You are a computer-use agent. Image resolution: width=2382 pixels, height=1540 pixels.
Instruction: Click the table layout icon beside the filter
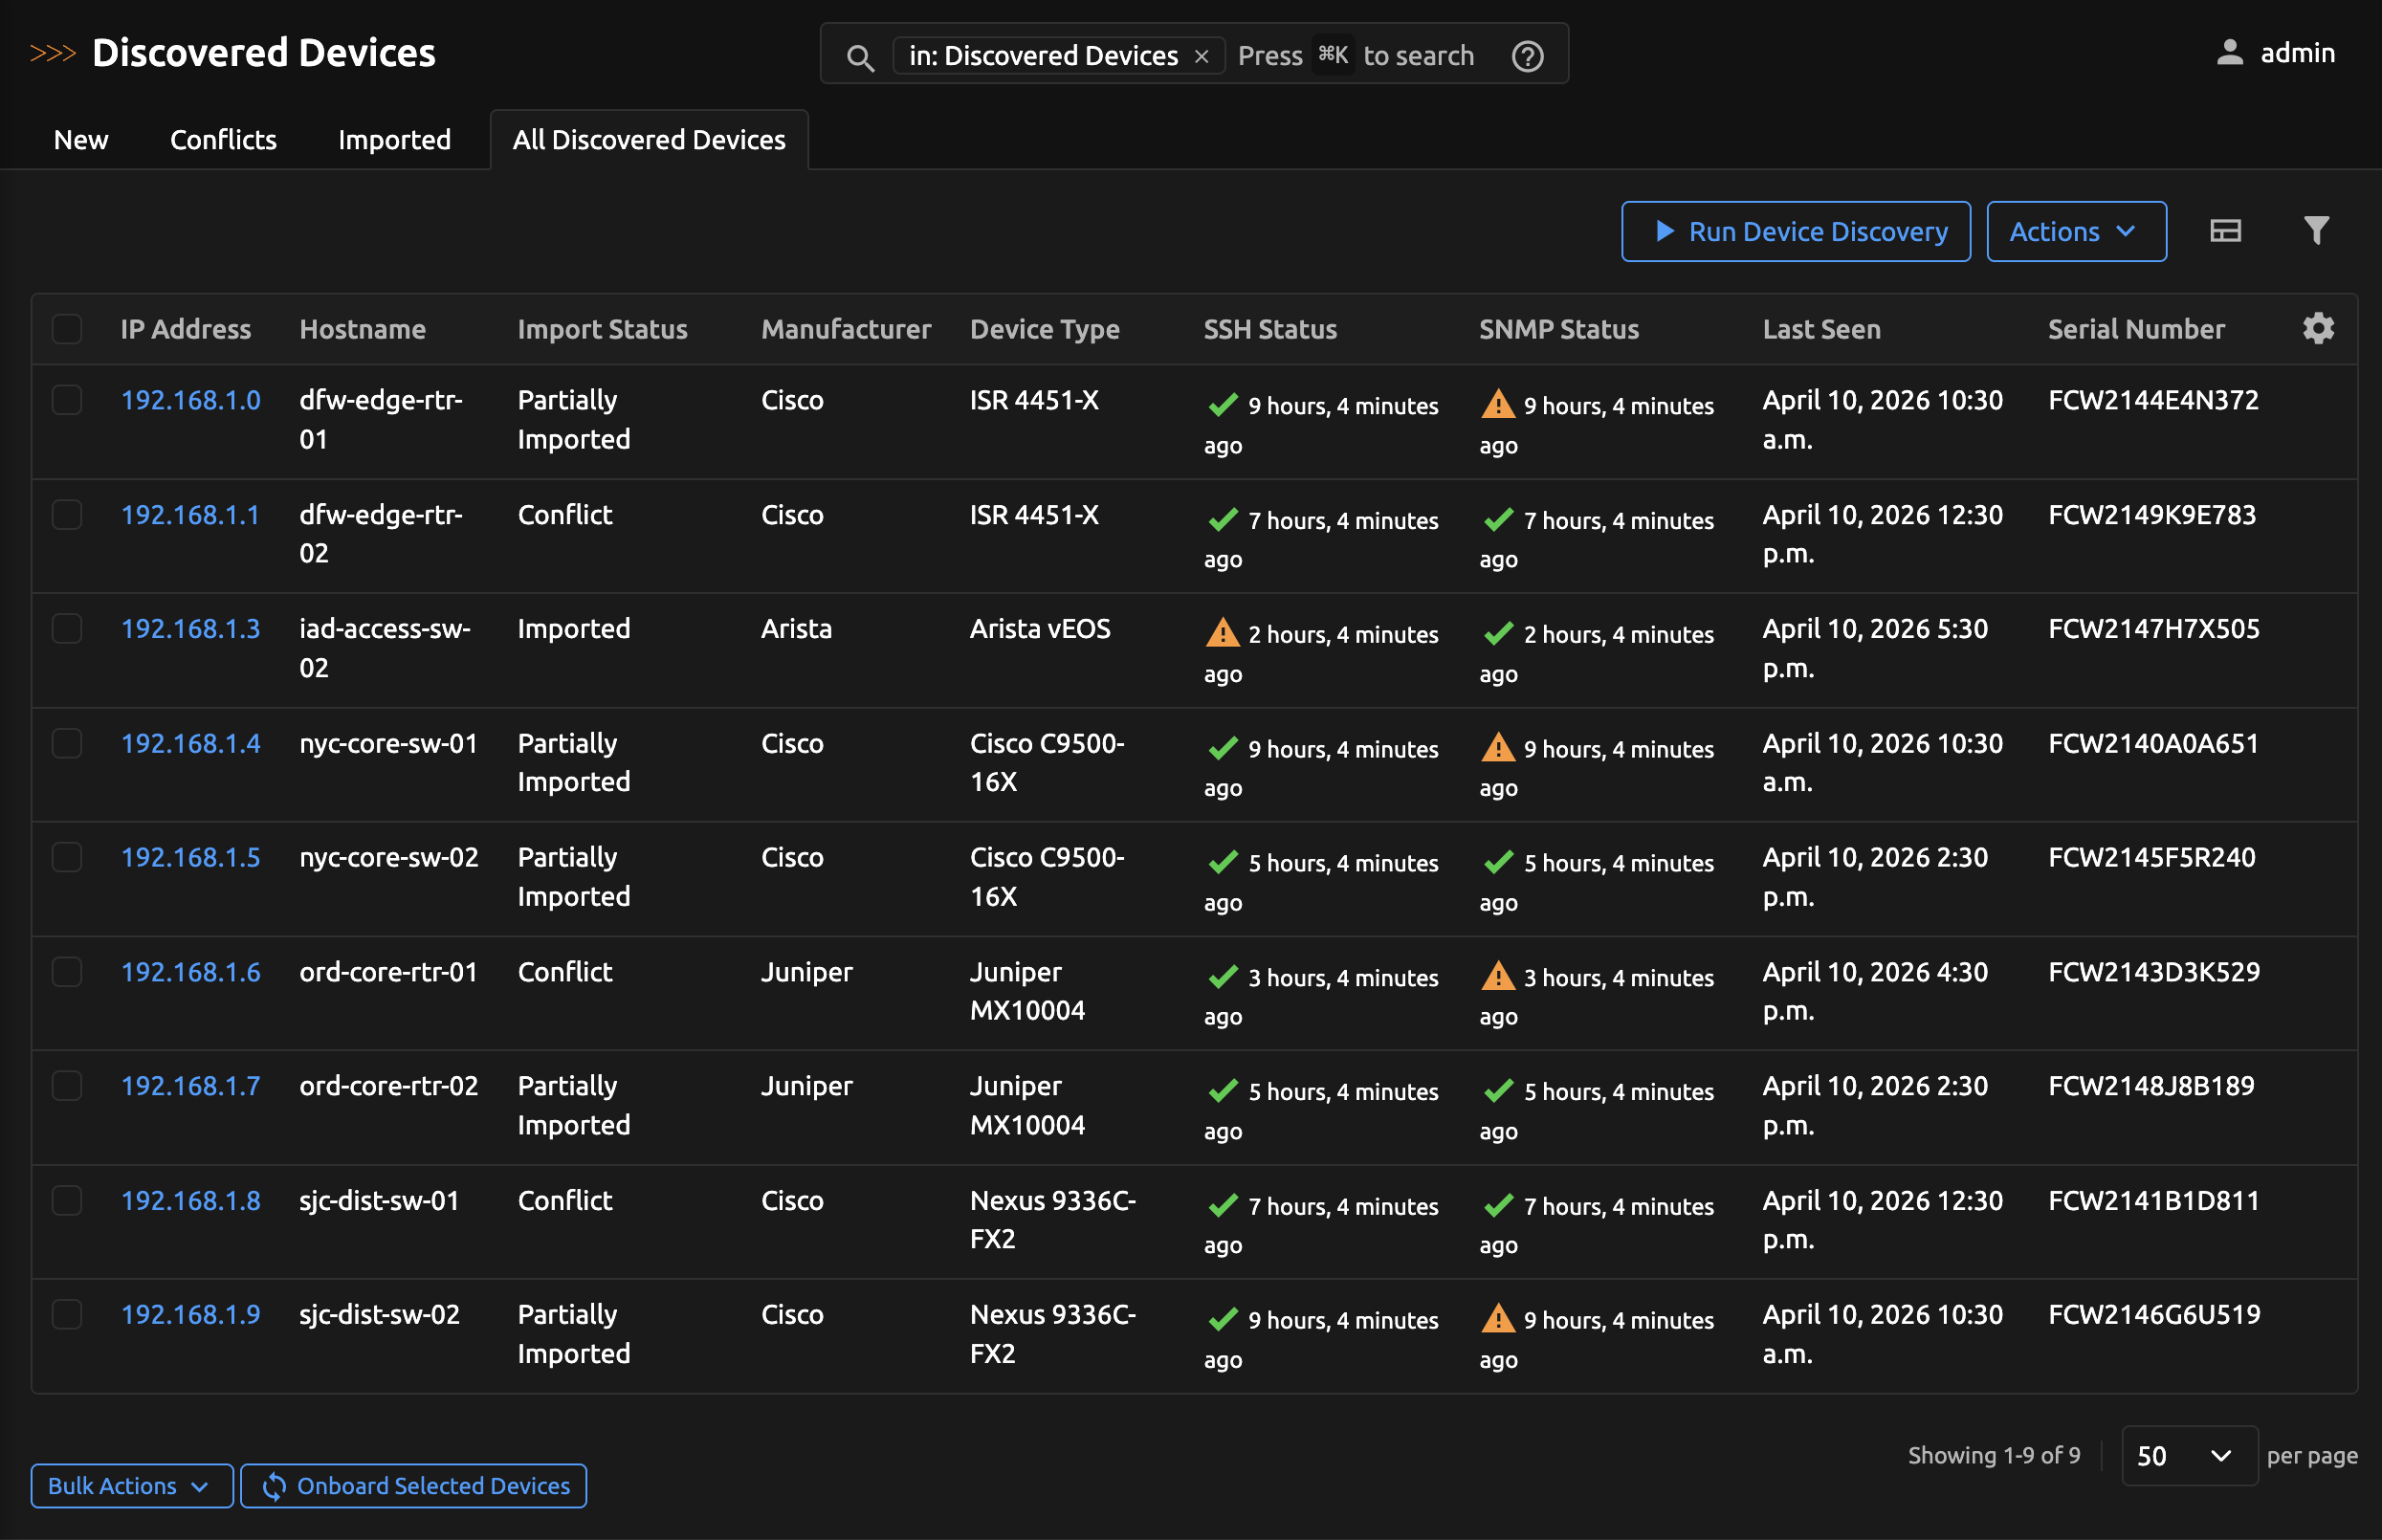(x=2226, y=231)
